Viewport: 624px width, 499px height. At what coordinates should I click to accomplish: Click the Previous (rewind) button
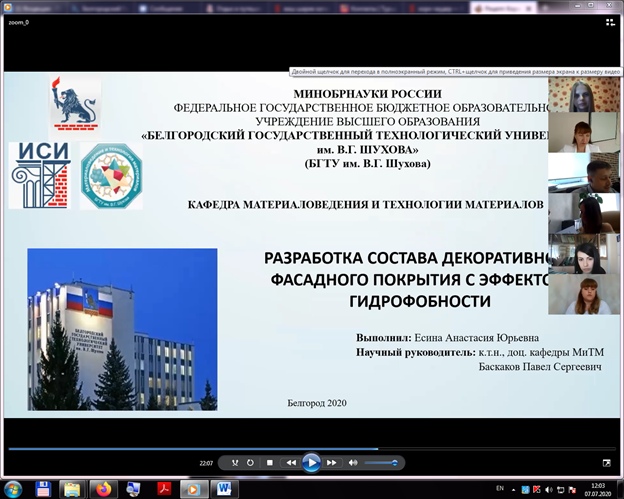tap(291, 463)
